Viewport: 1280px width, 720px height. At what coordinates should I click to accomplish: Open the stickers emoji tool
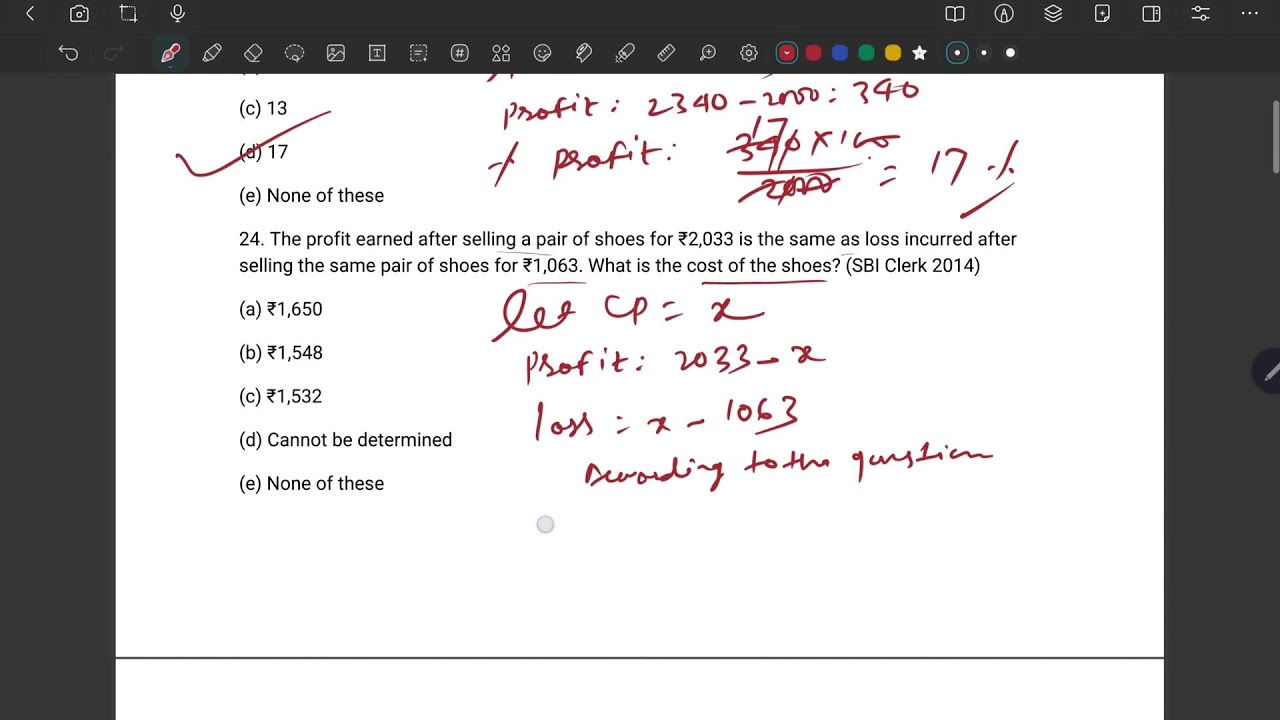click(x=542, y=53)
